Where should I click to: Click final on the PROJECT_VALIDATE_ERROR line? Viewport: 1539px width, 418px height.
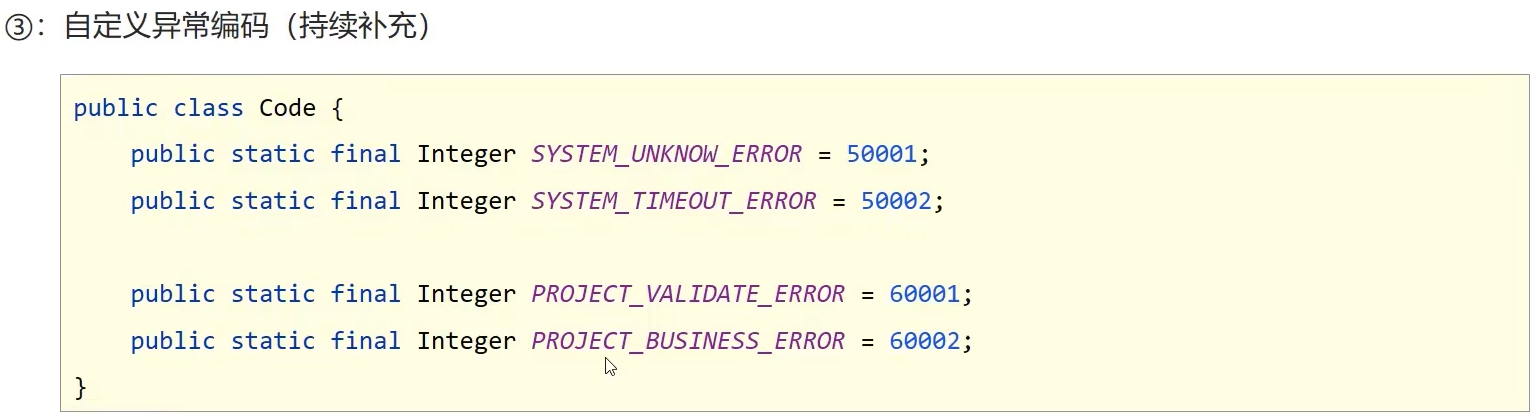[366, 294]
